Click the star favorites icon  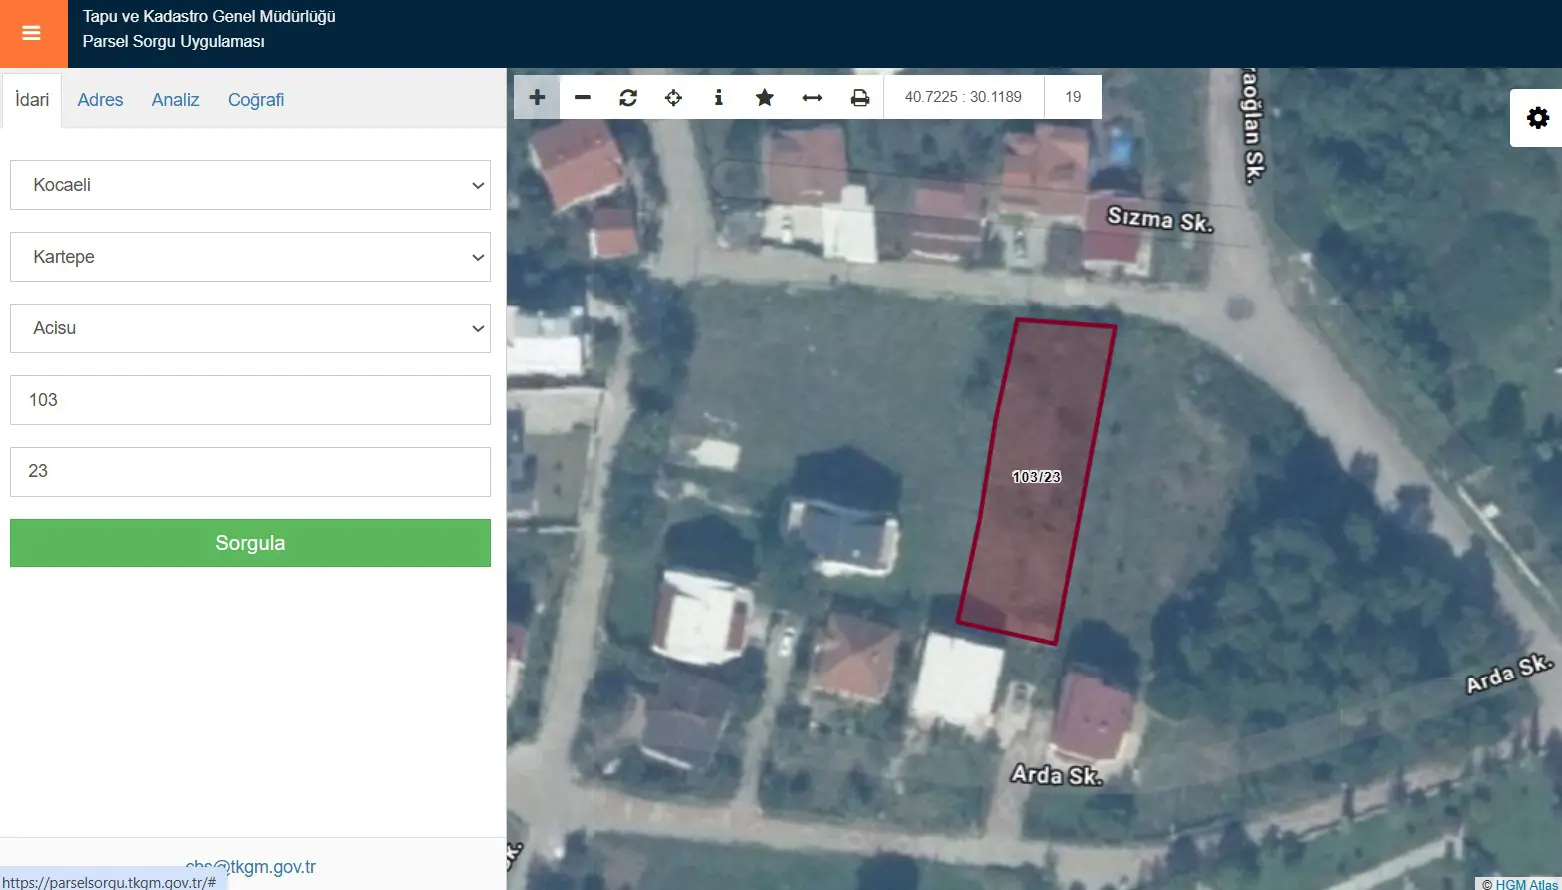pos(765,97)
